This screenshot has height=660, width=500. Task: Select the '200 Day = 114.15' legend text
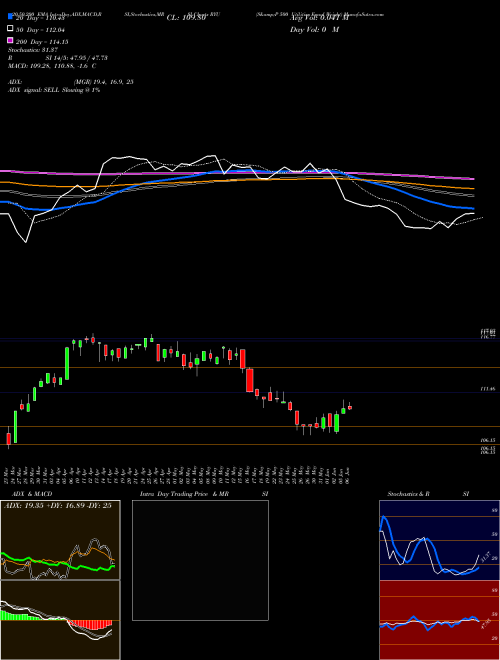[42, 42]
